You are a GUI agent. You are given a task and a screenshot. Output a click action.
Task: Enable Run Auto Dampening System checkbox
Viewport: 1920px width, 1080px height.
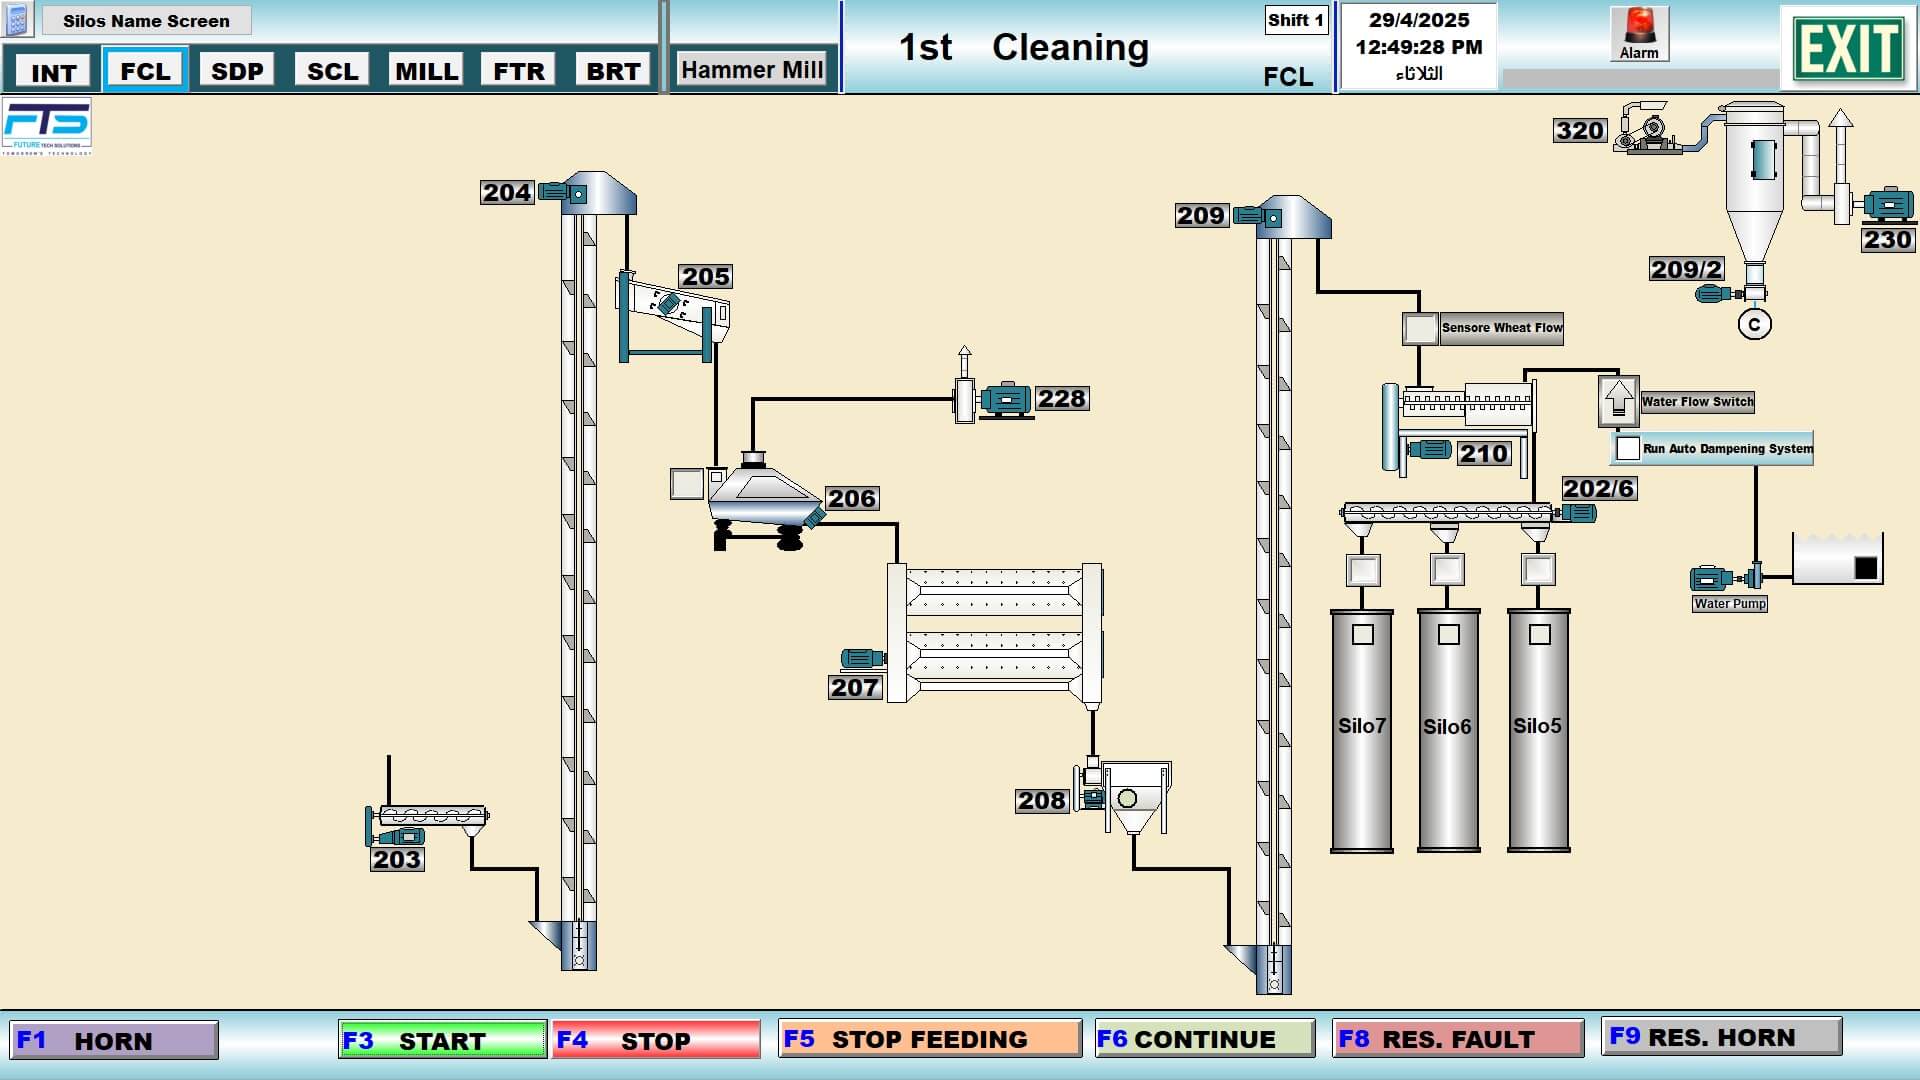pyautogui.click(x=1628, y=448)
